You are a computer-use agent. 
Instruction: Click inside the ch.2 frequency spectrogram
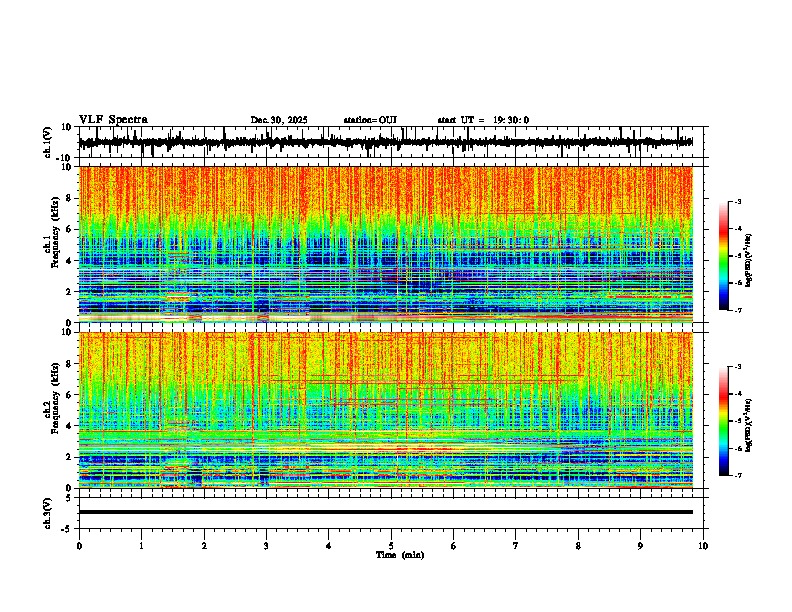(x=386, y=410)
